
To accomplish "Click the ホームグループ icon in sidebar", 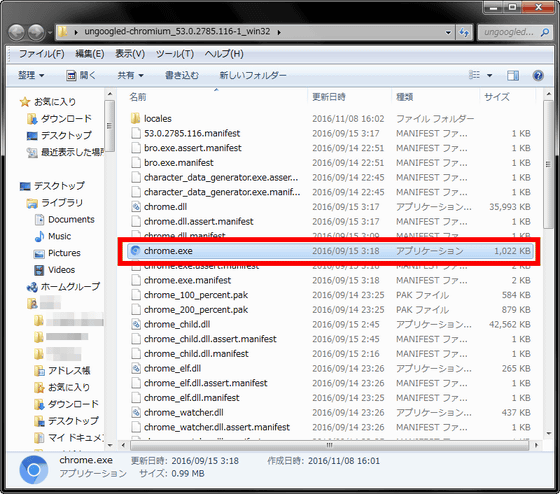I will [32, 286].
